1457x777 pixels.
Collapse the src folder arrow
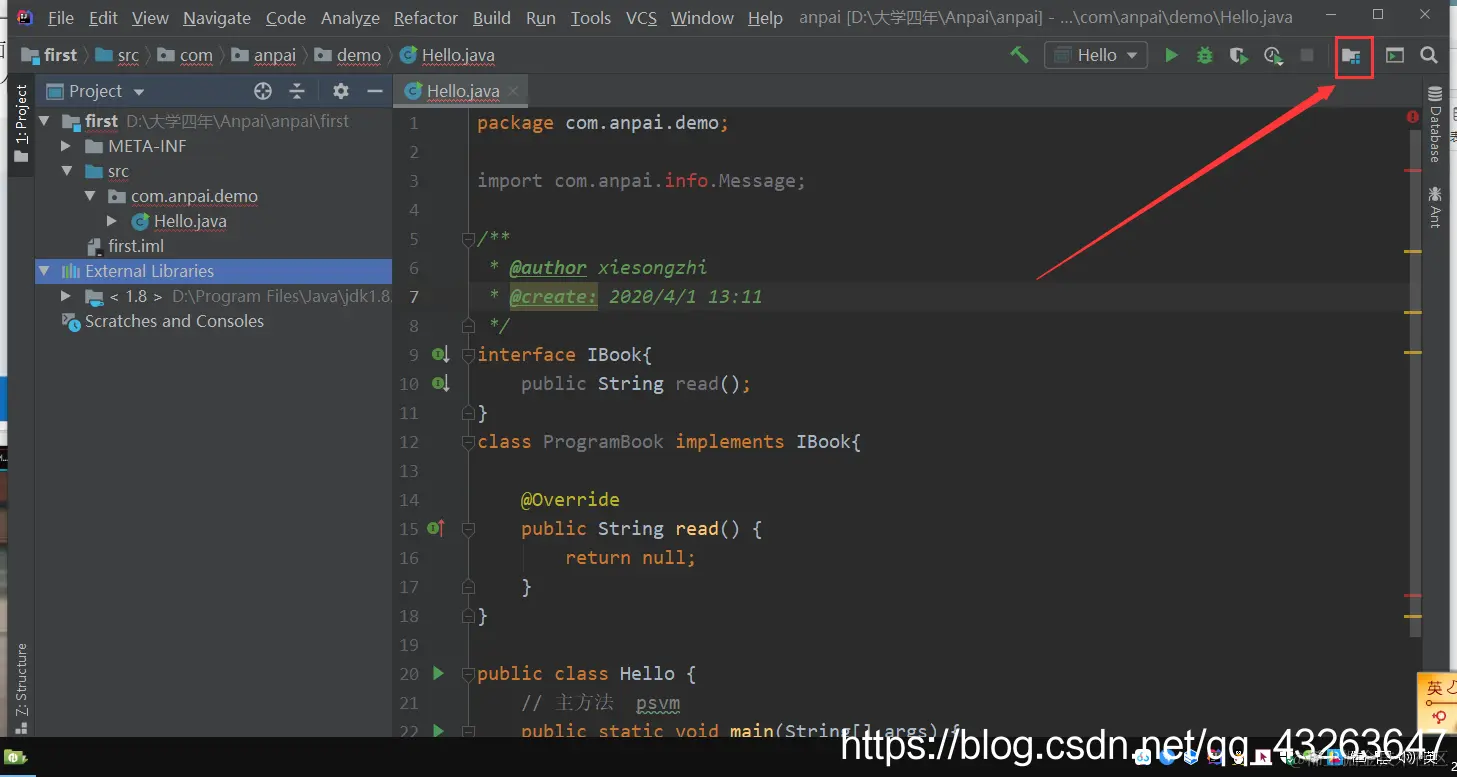66,171
